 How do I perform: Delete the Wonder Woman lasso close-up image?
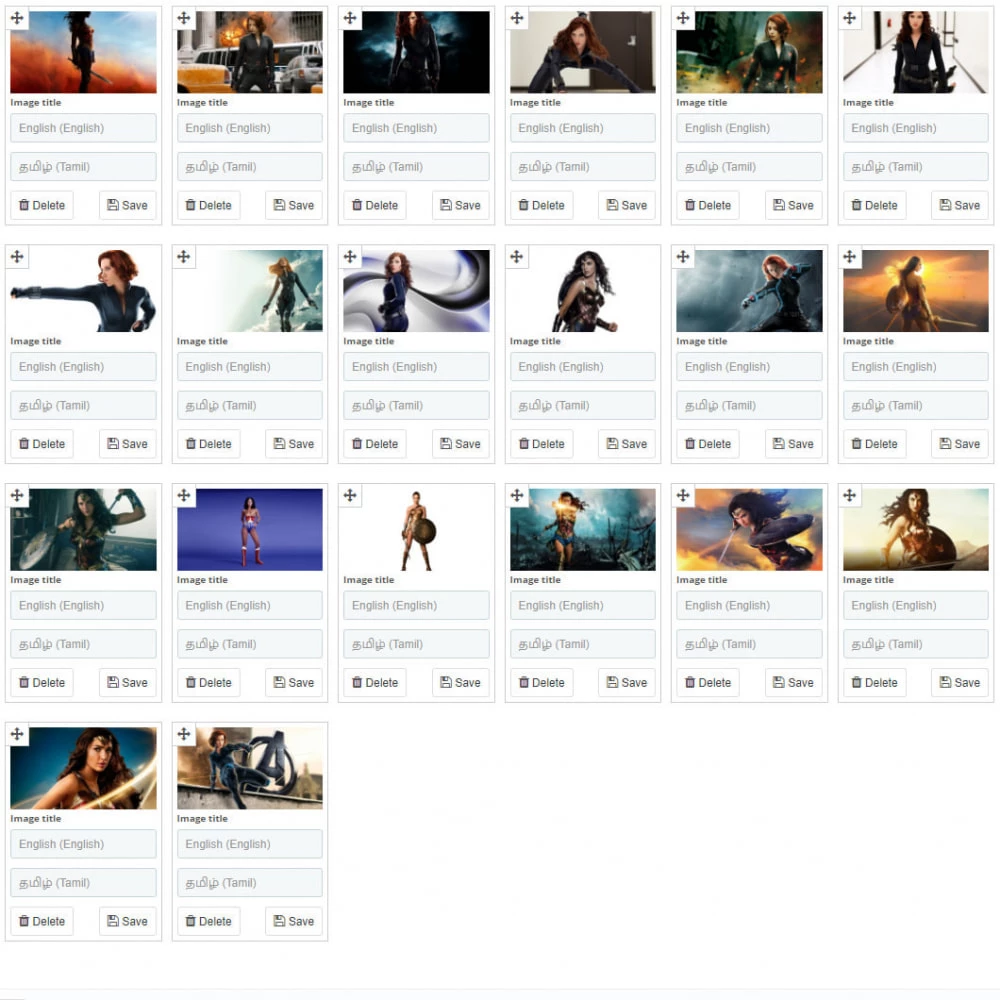coord(42,922)
